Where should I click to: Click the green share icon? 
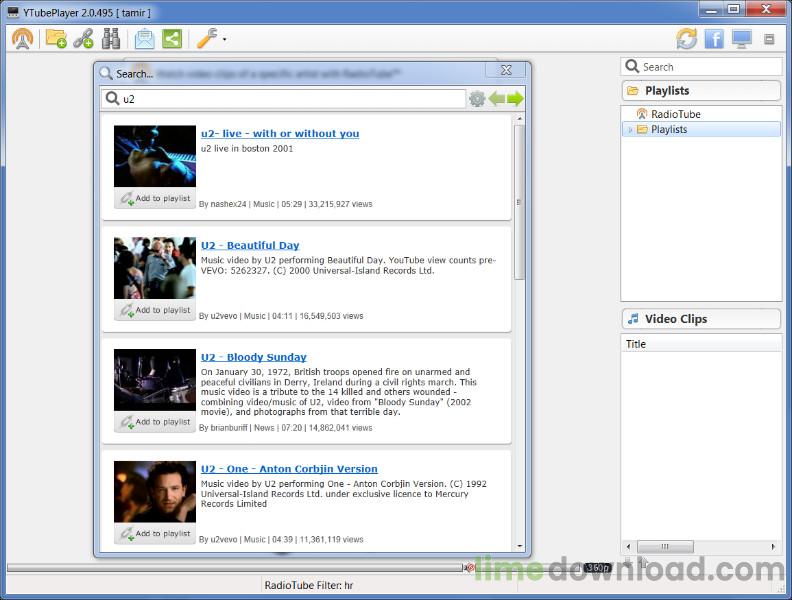(172, 39)
